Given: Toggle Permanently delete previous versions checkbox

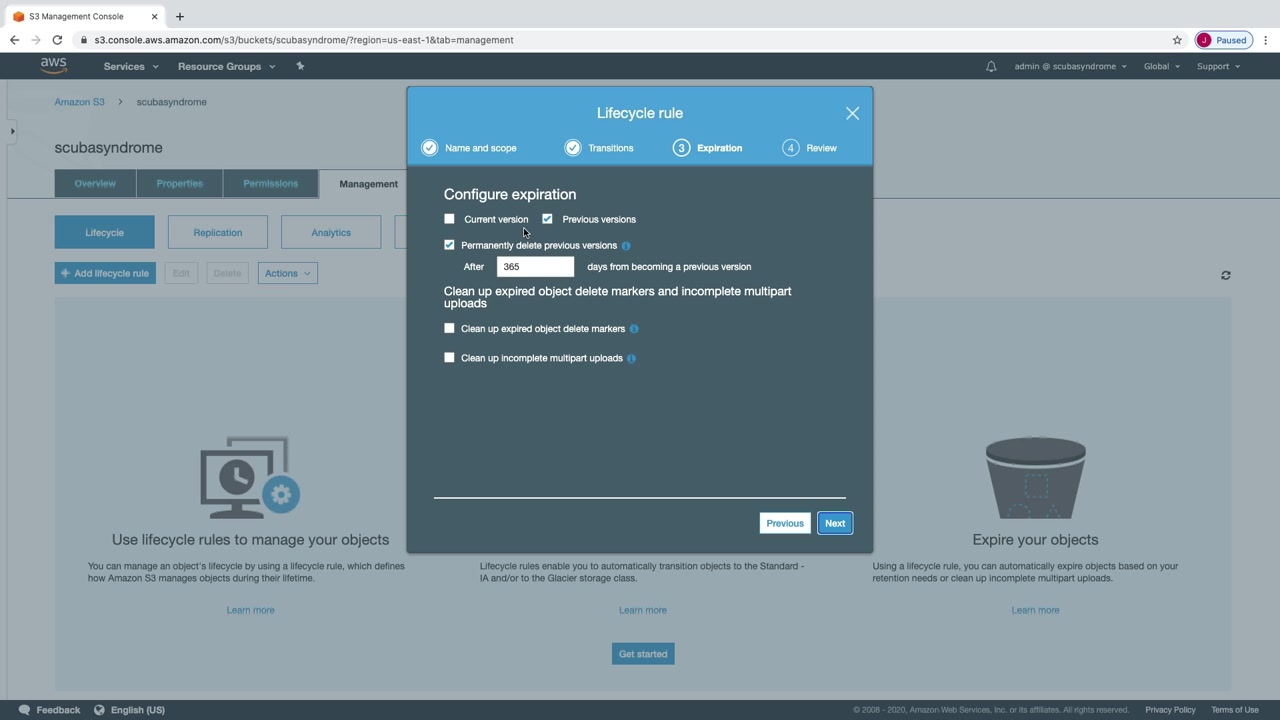Looking at the screenshot, I should click(x=449, y=245).
